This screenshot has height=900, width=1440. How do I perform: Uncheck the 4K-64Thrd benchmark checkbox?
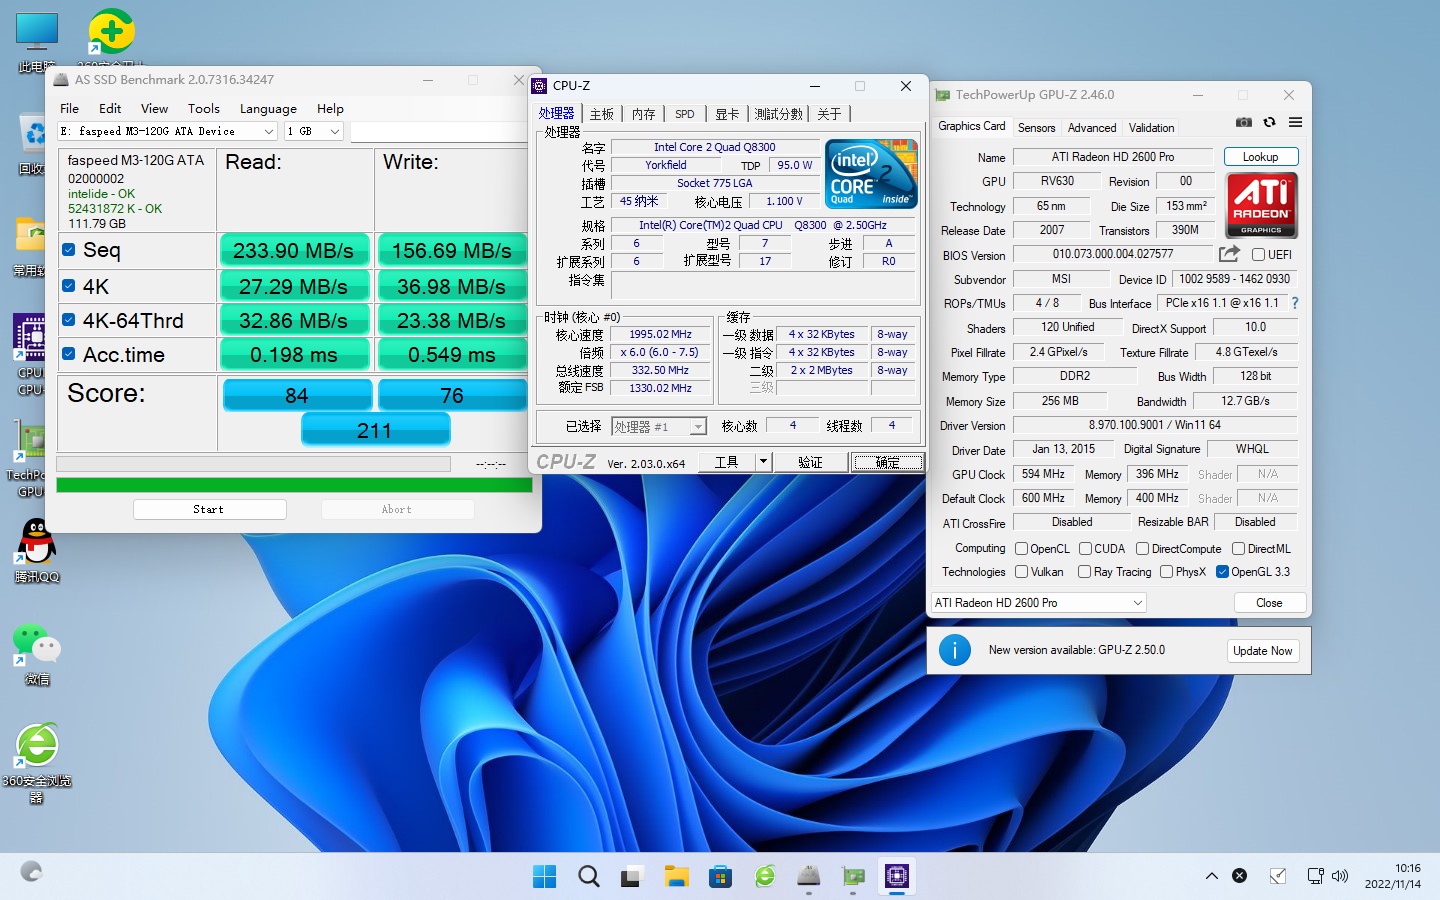coord(68,320)
